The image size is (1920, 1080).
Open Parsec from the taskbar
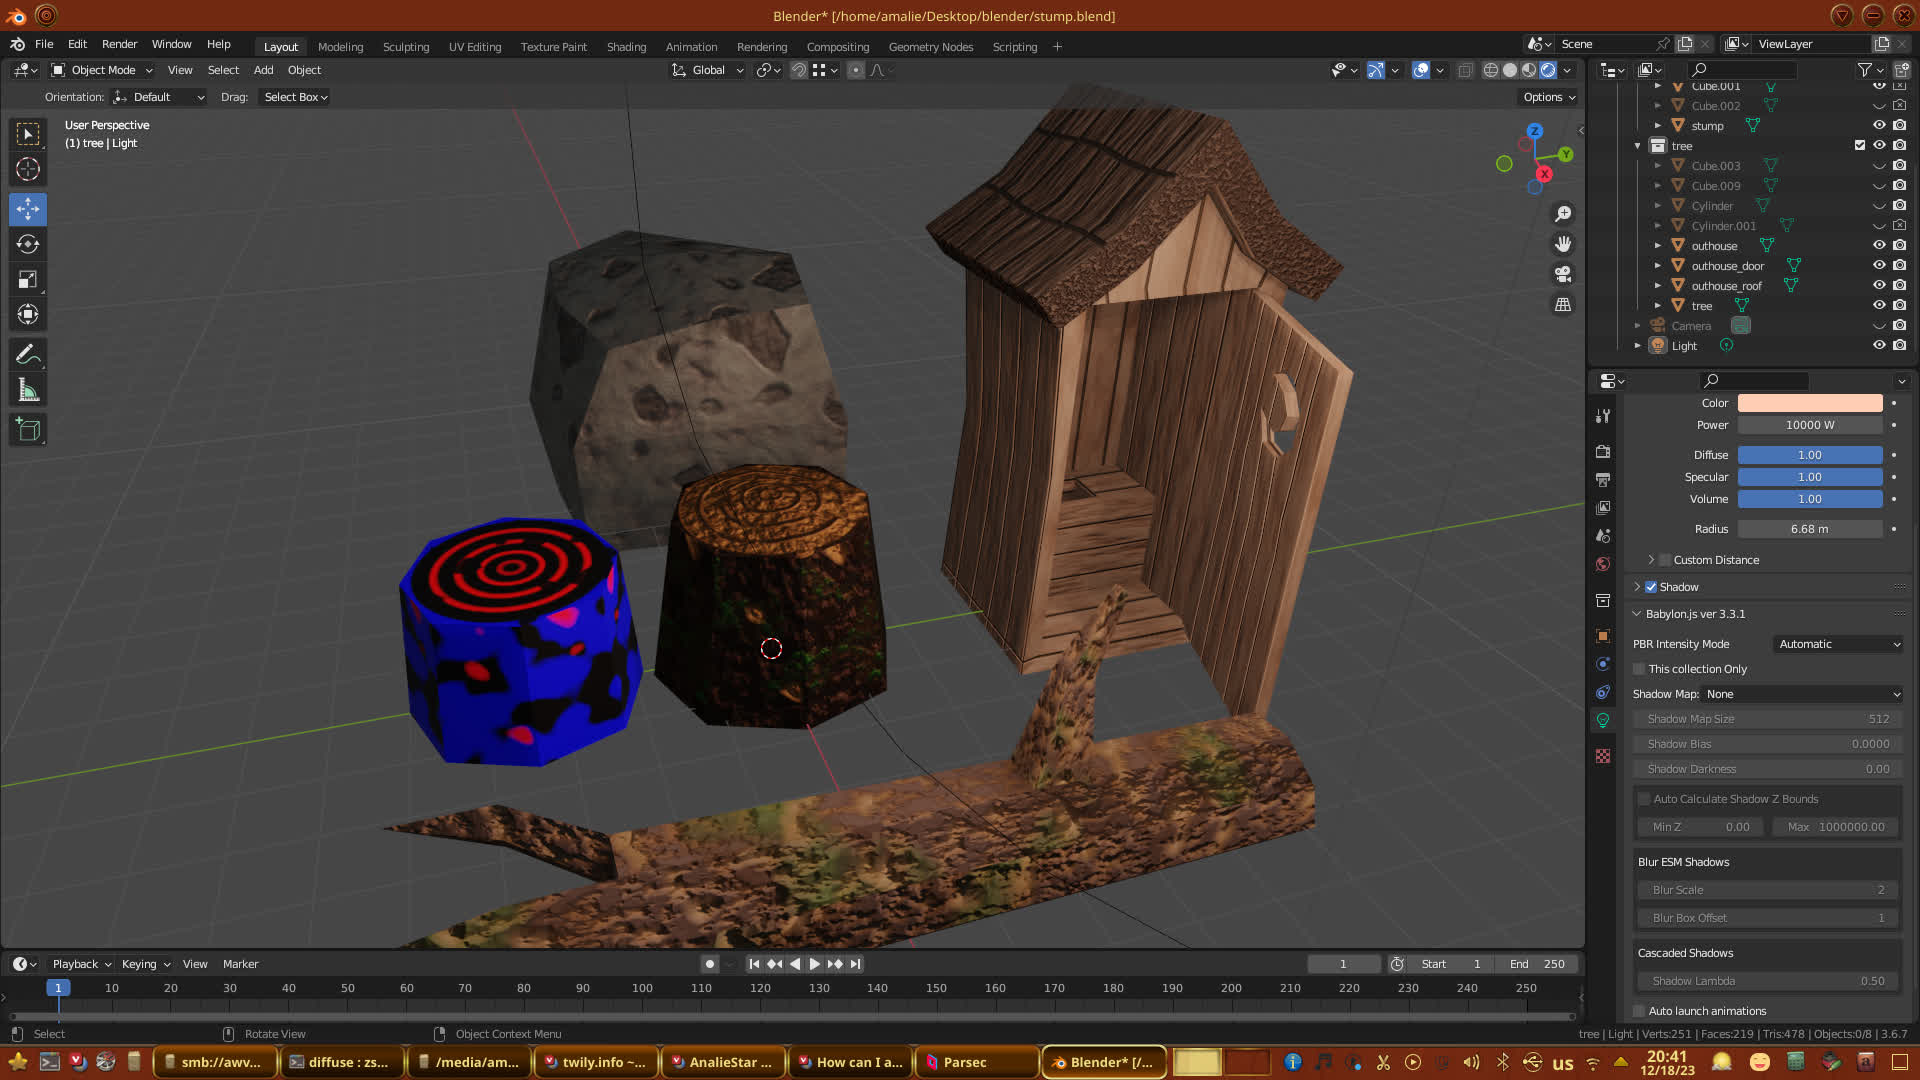click(x=964, y=1062)
